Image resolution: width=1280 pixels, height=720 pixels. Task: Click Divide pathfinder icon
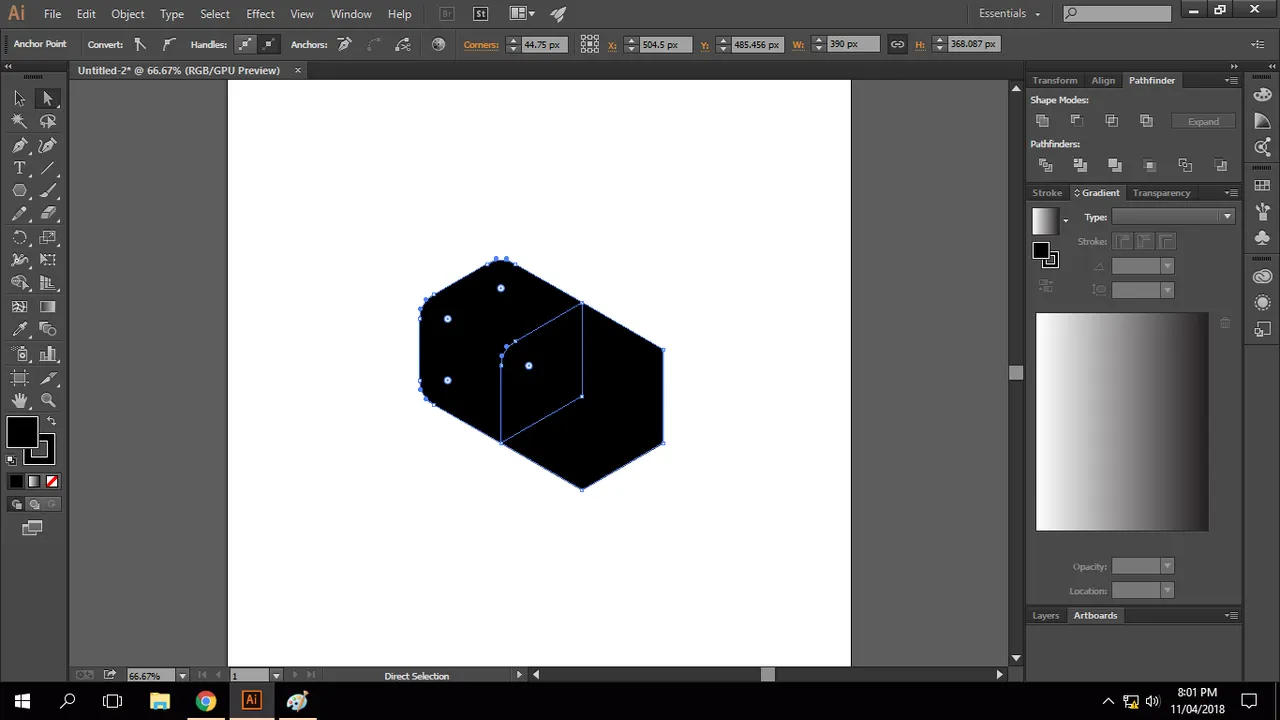(x=1045, y=165)
